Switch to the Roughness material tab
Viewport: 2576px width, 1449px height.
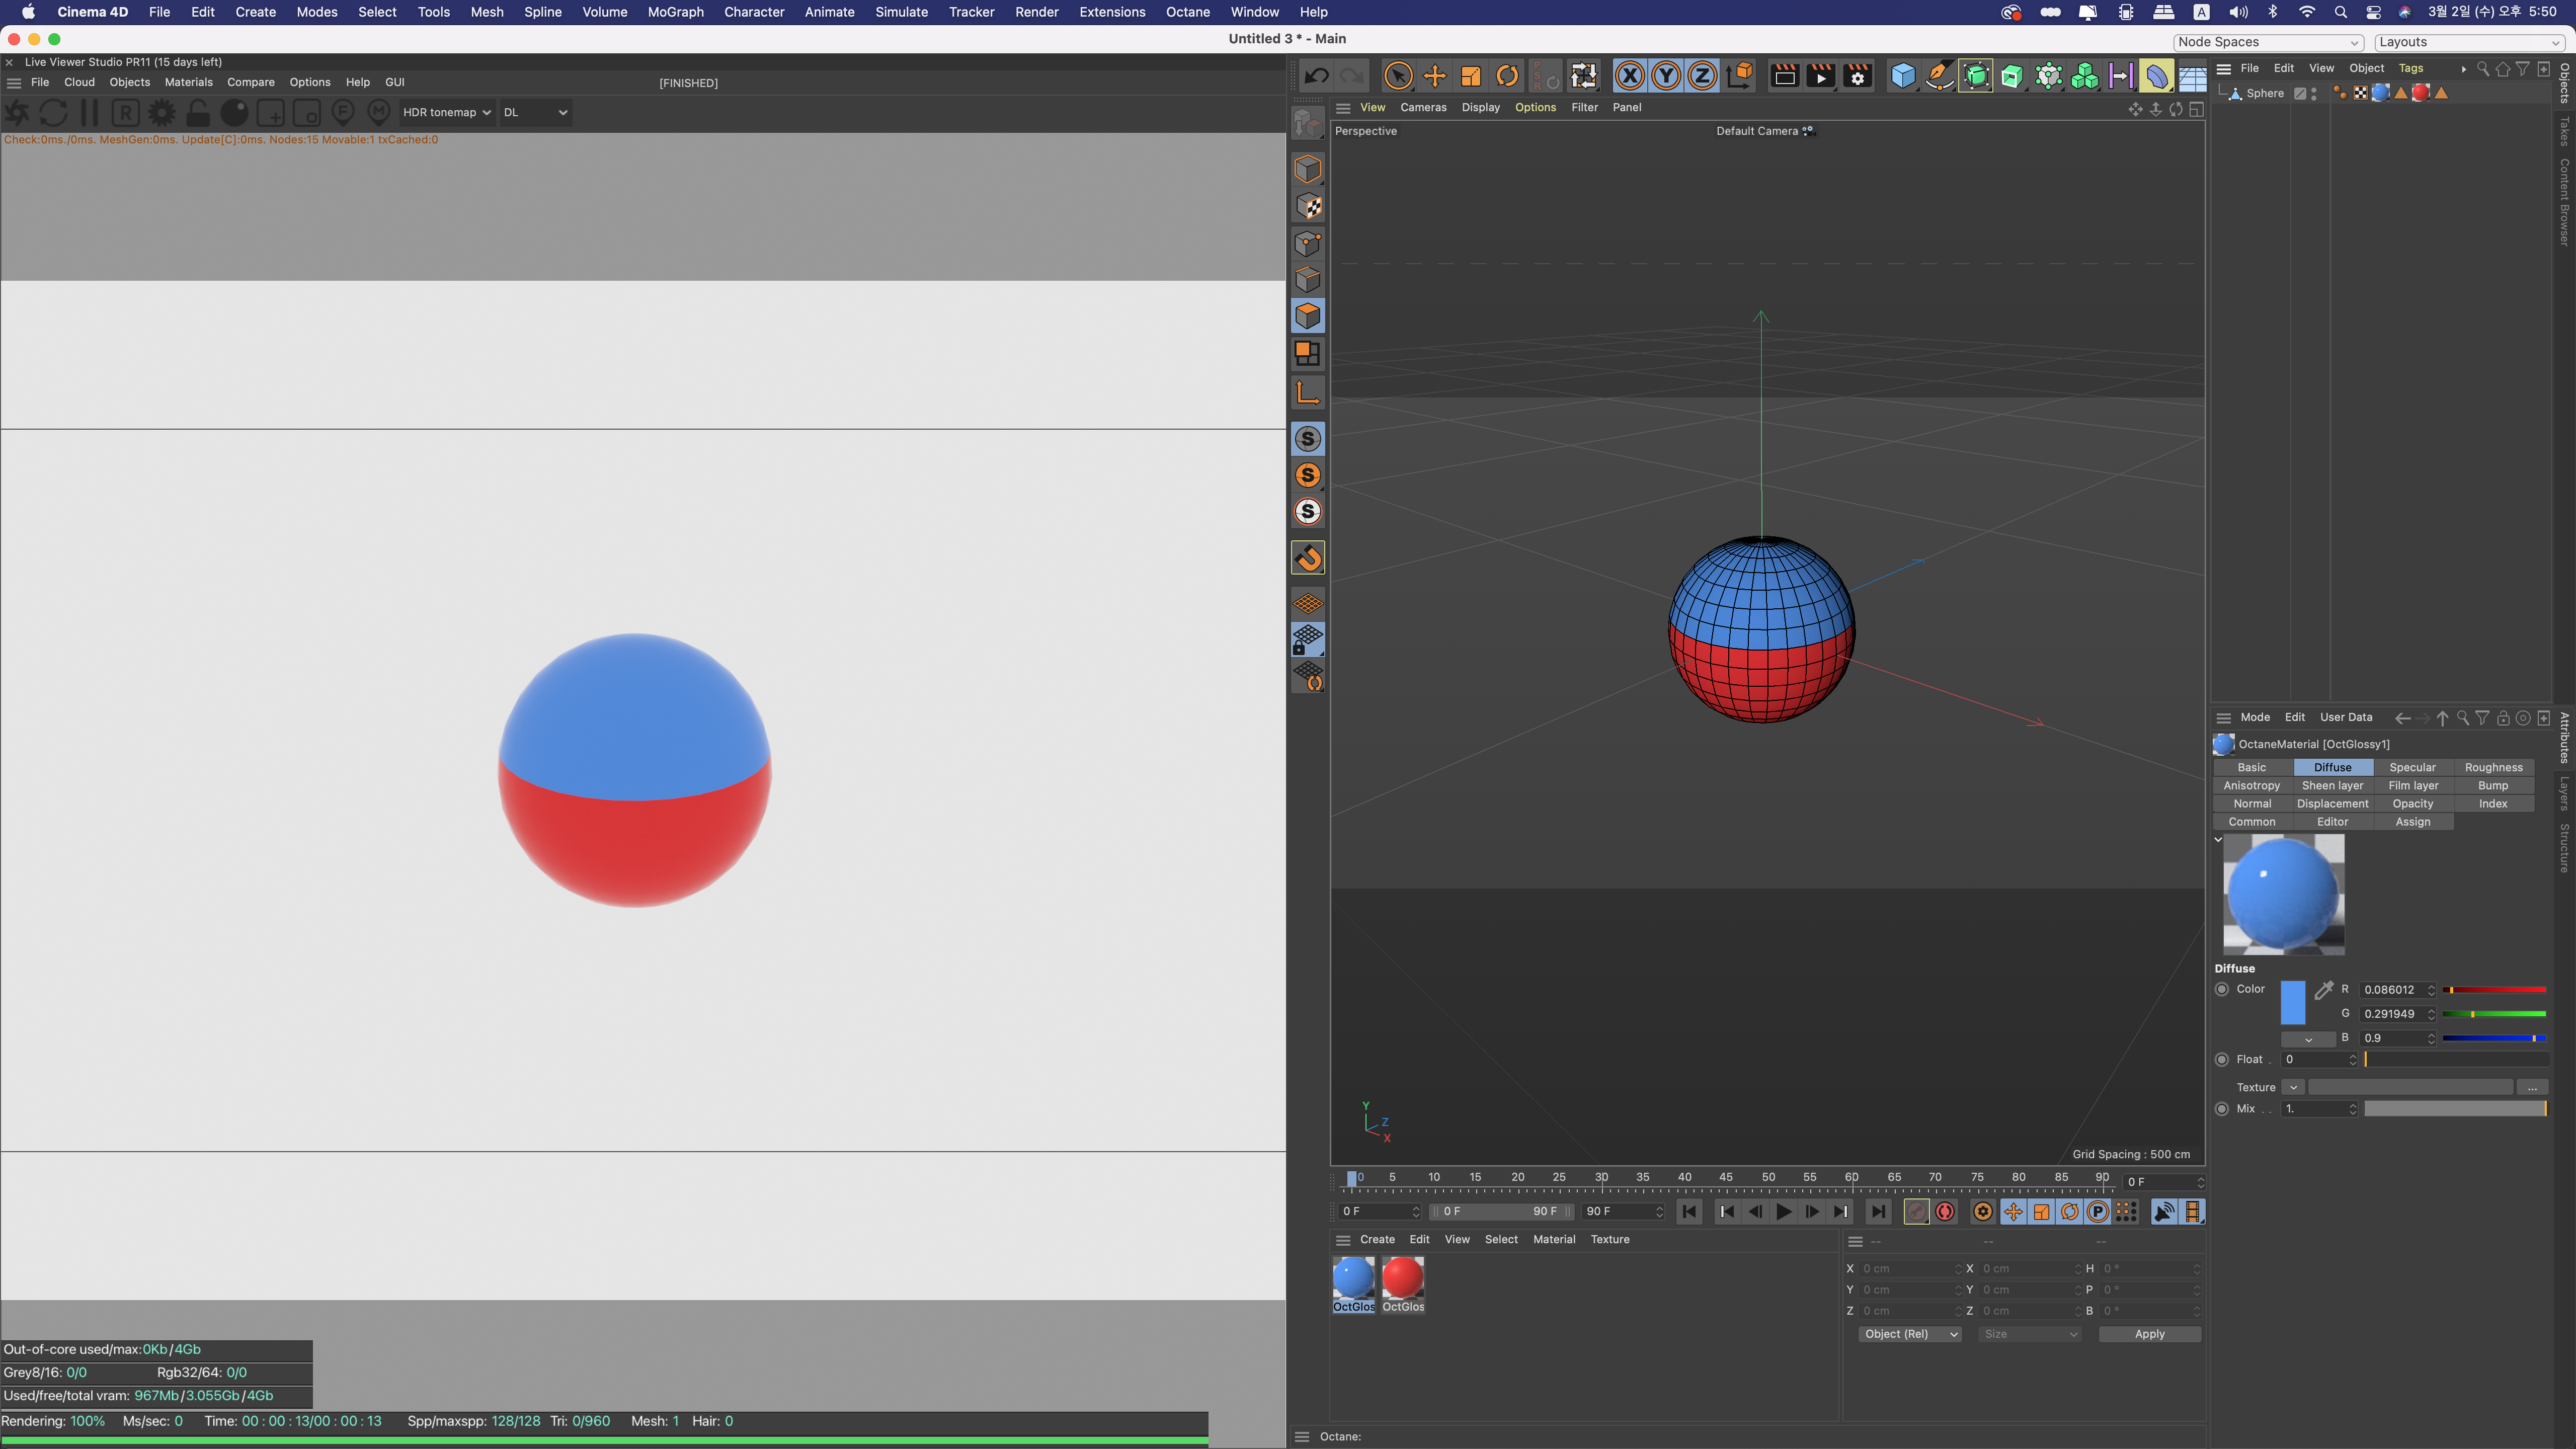pos(2493,767)
